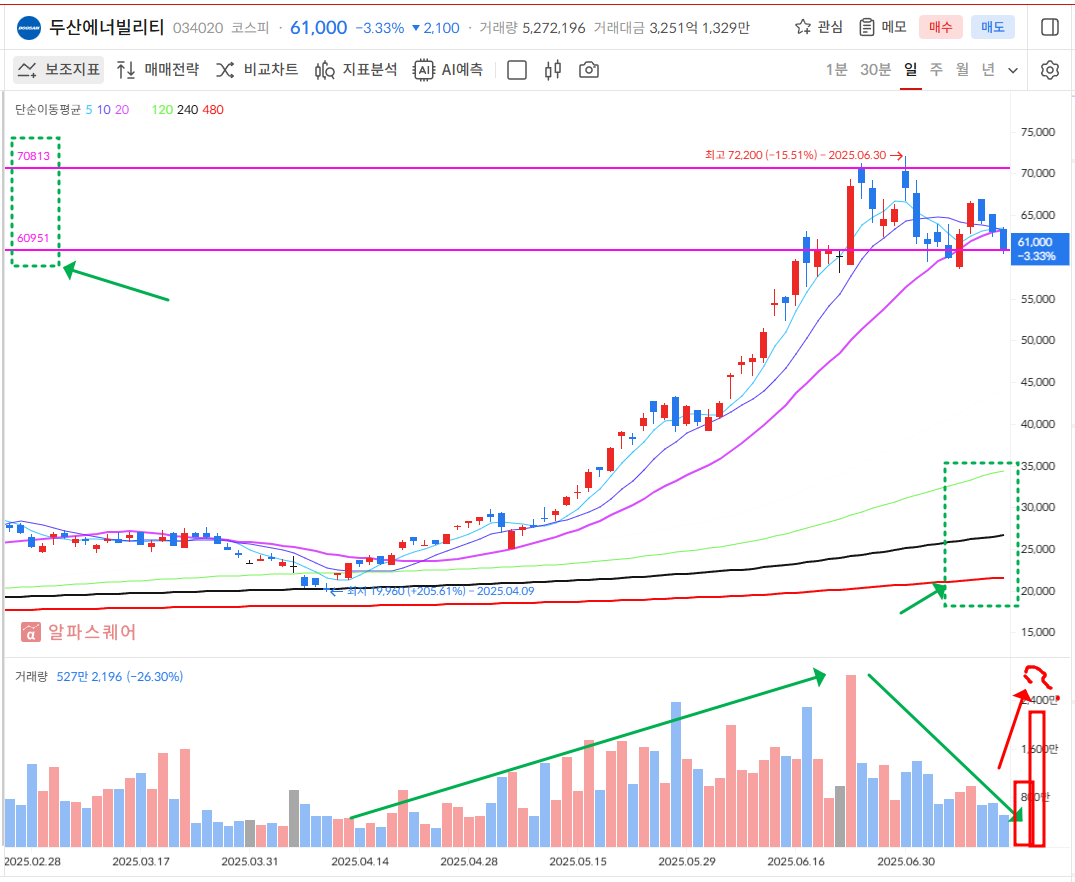Toggle the side panel layout icon
This screenshot has width=1075, height=882.
[1050, 27]
